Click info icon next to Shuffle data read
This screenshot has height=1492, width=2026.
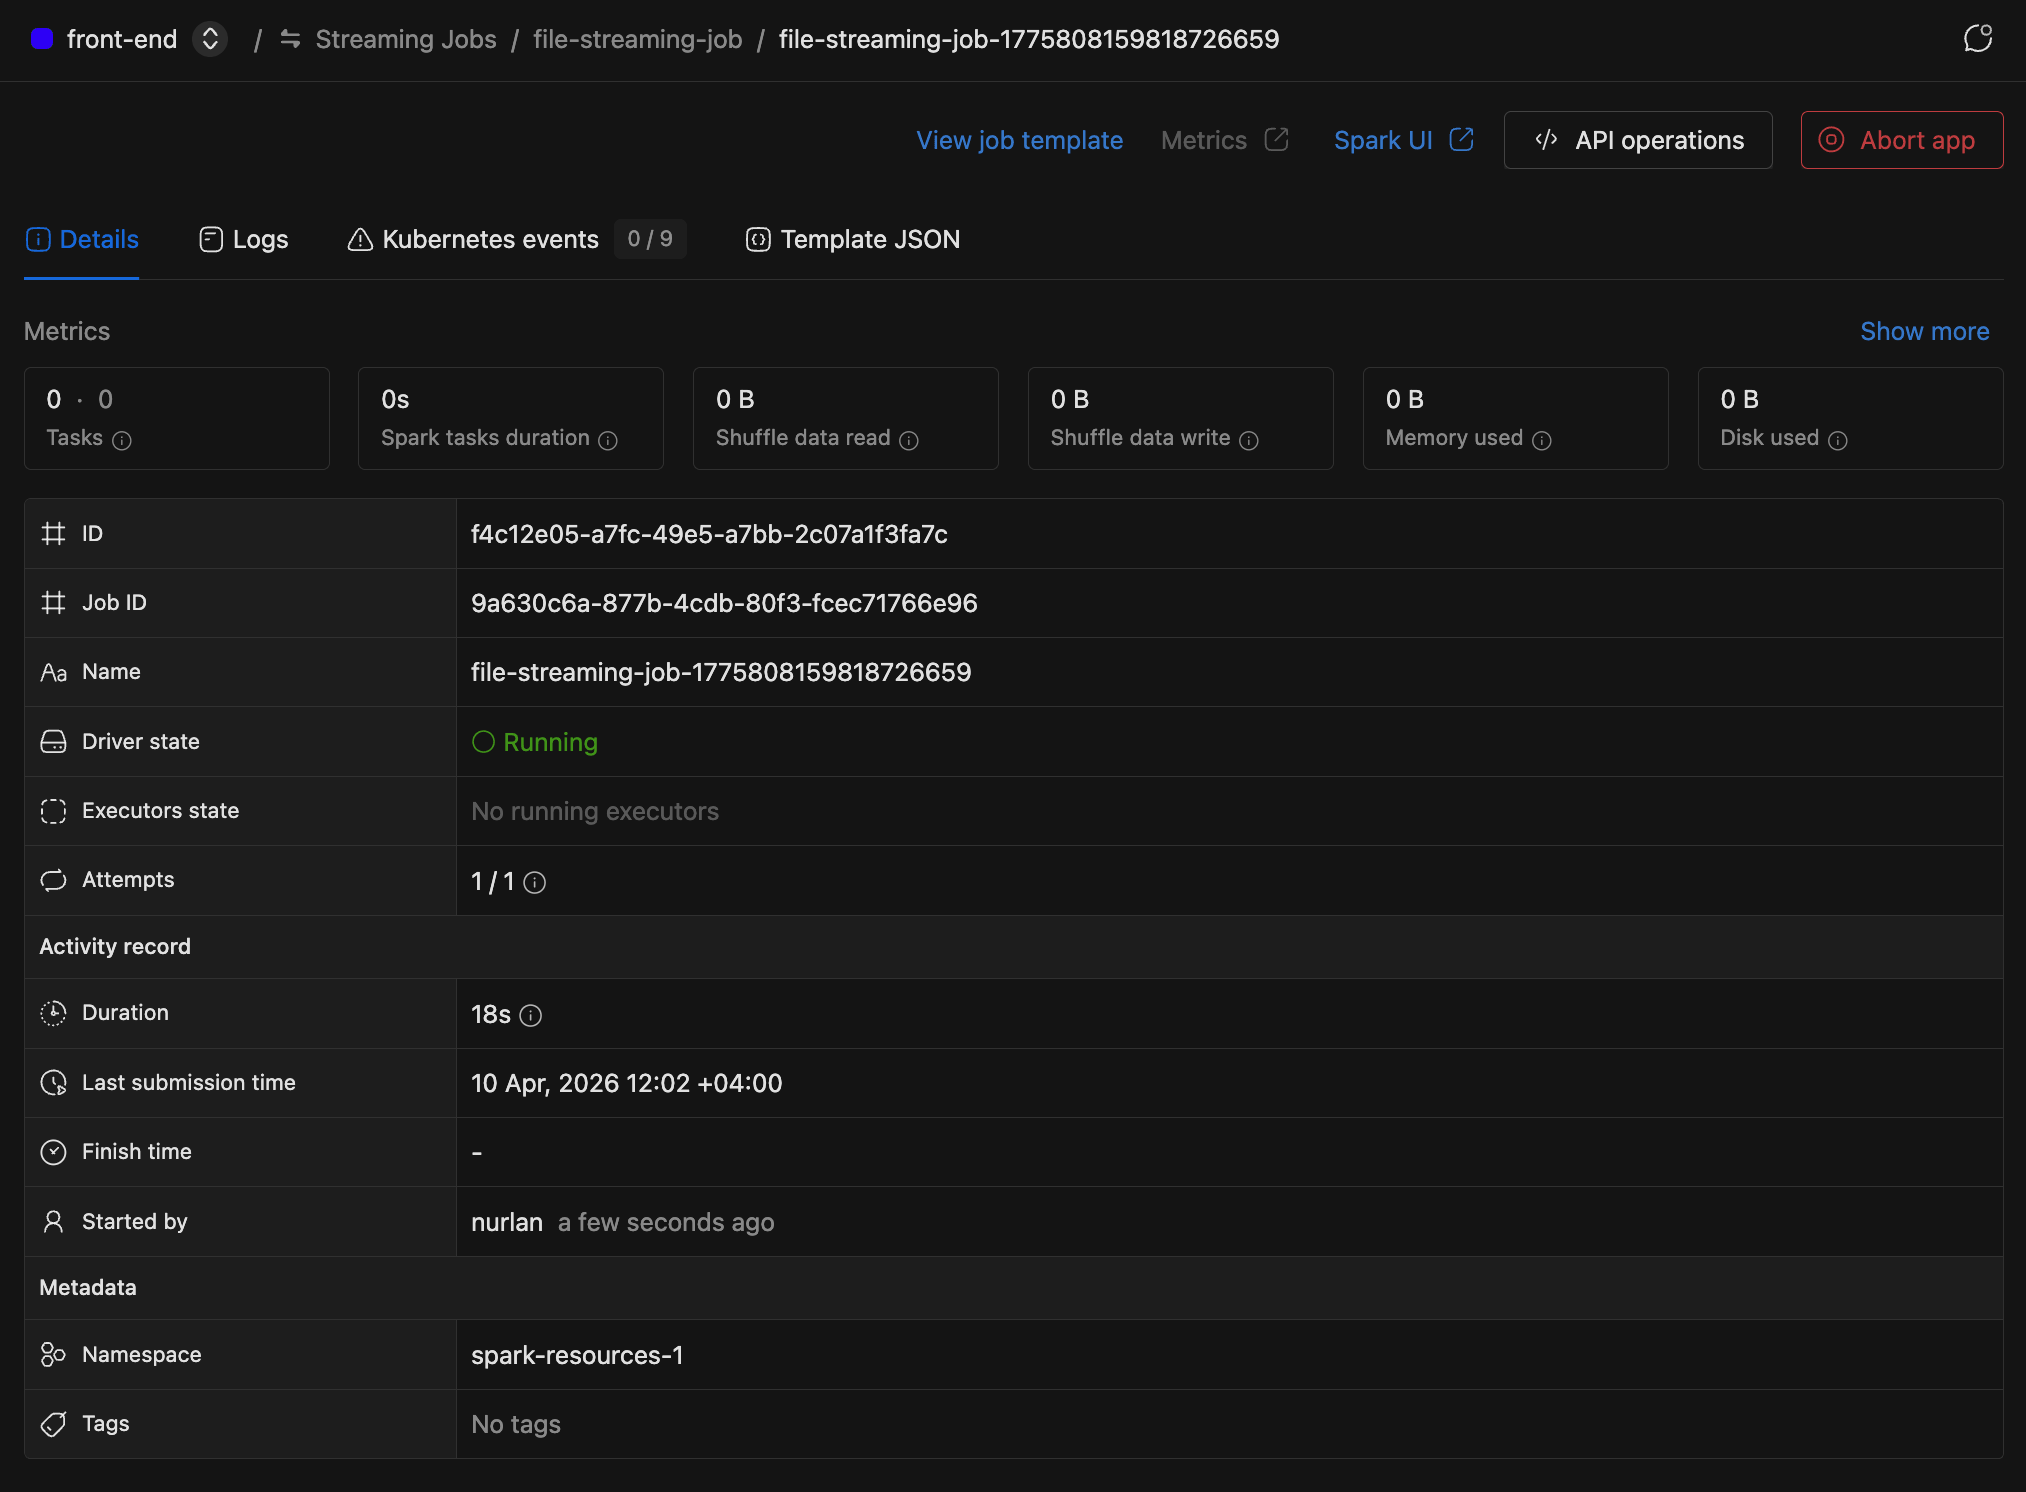909,440
